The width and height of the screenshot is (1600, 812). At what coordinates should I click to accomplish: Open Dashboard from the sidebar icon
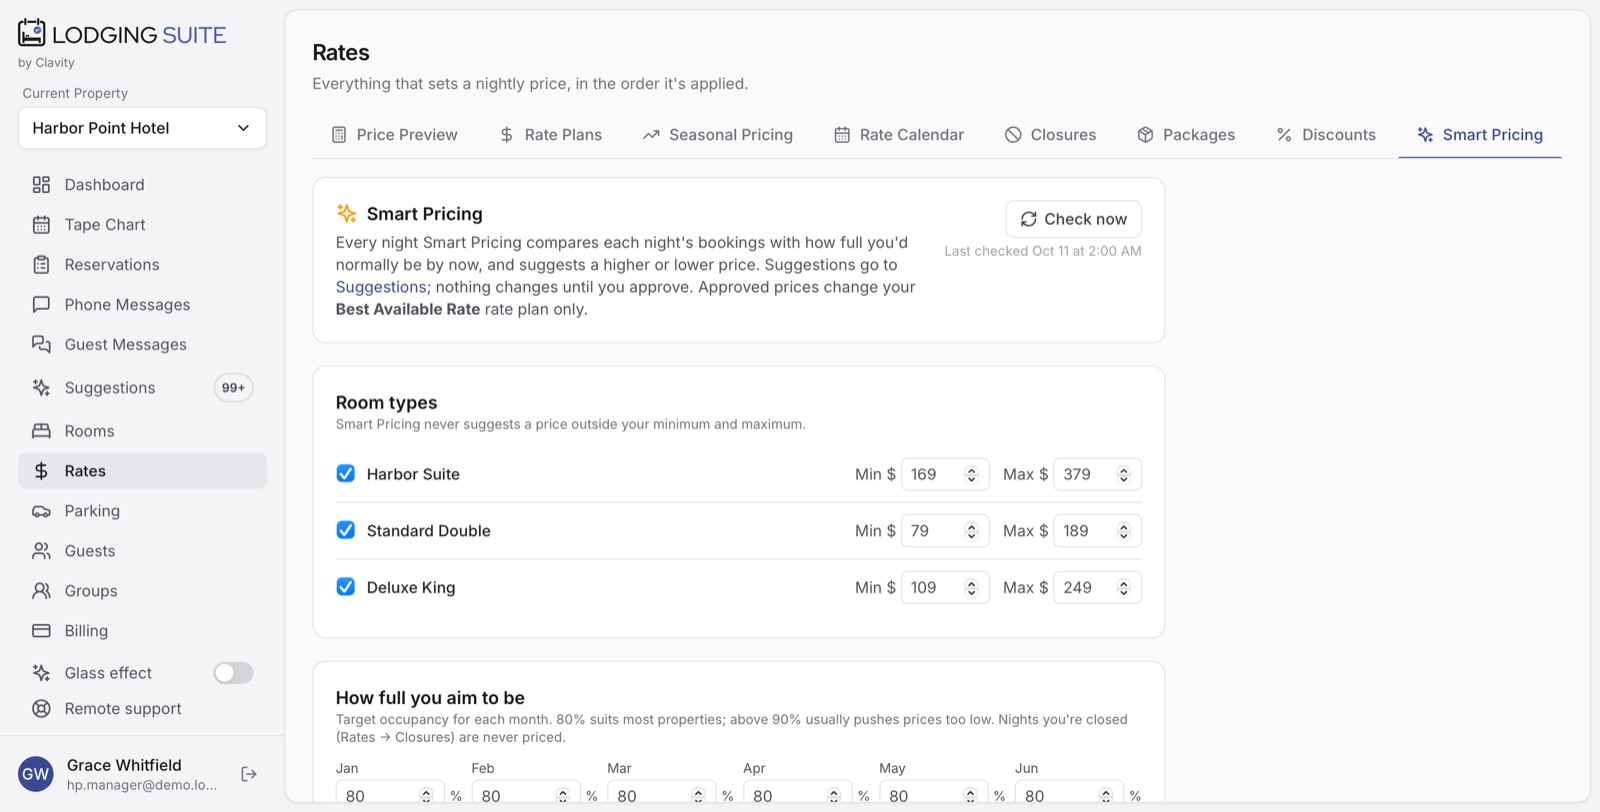41,185
